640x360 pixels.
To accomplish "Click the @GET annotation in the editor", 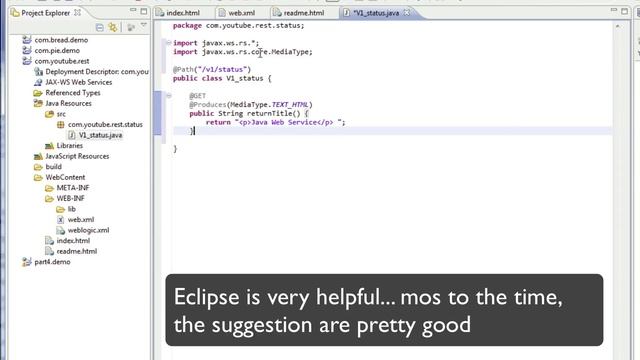I will pos(197,96).
